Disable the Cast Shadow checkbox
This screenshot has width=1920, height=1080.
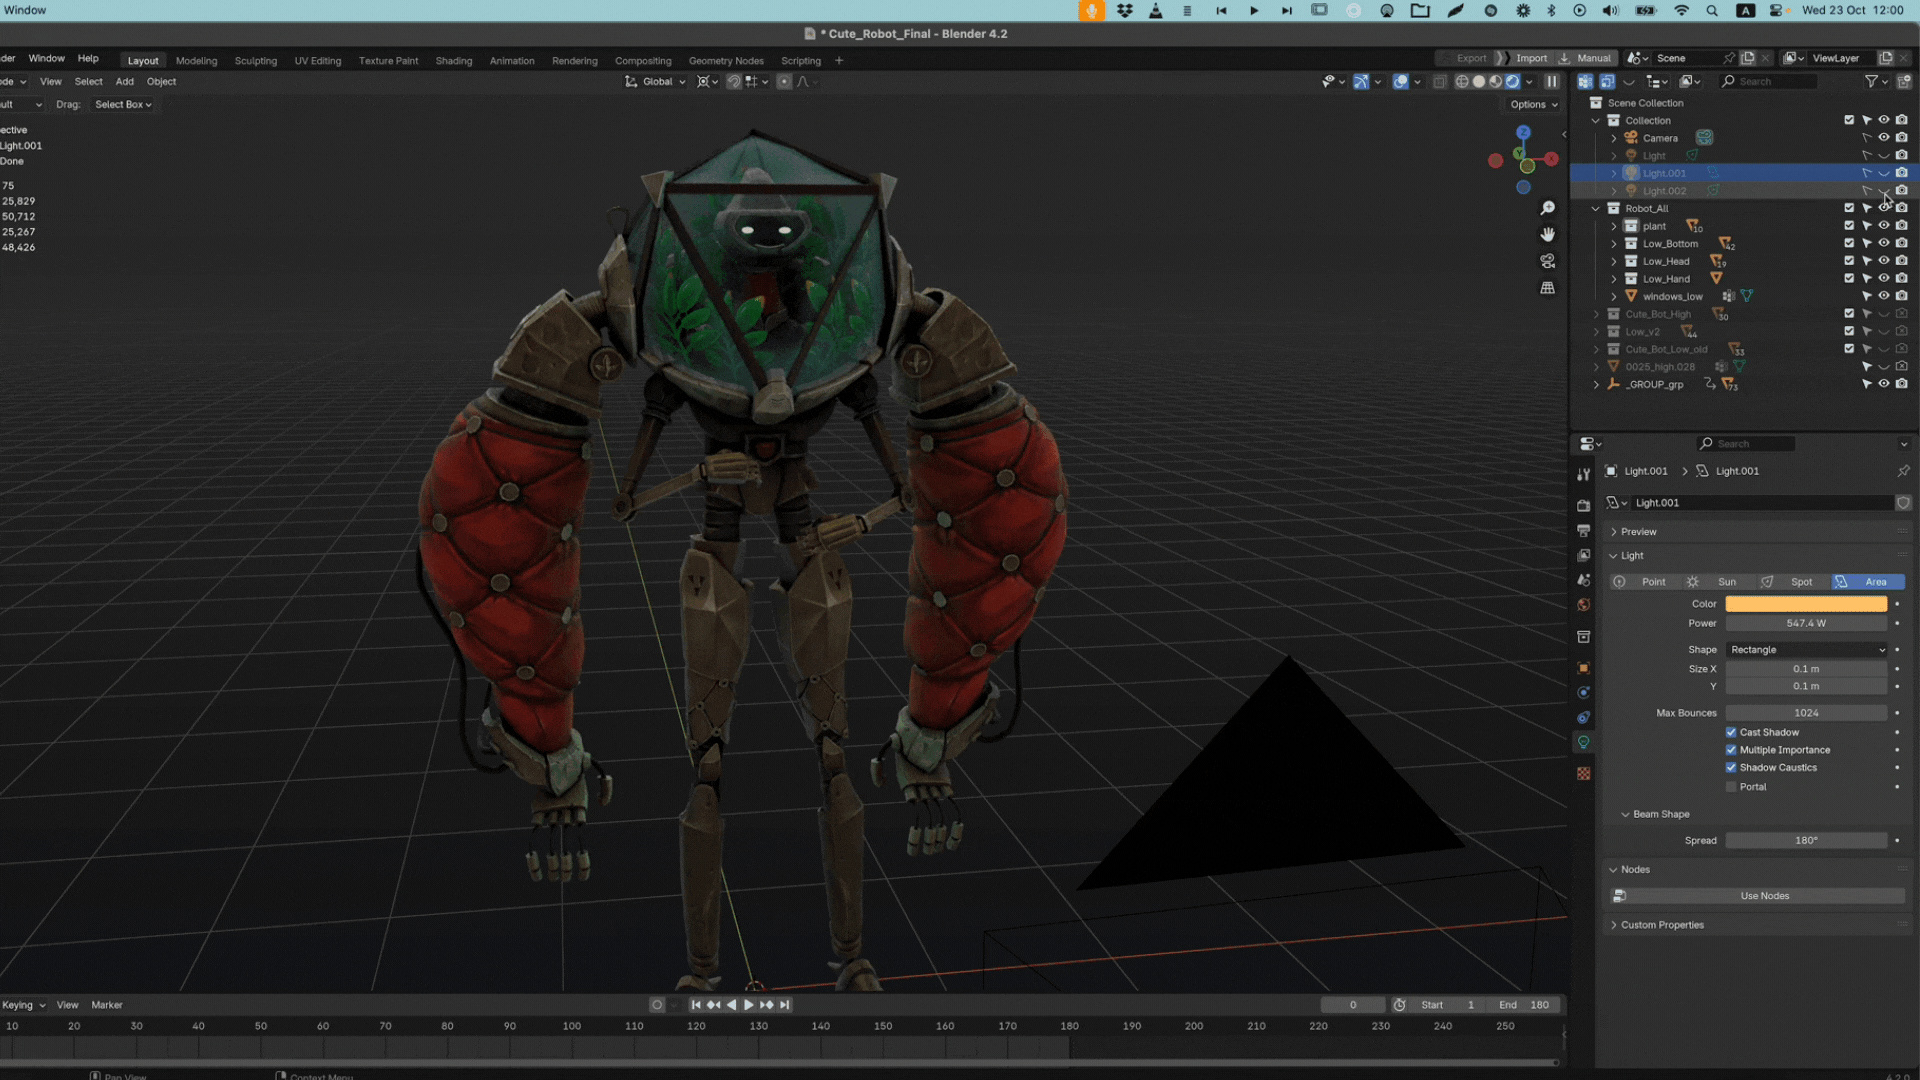pyautogui.click(x=1731, y=732)
